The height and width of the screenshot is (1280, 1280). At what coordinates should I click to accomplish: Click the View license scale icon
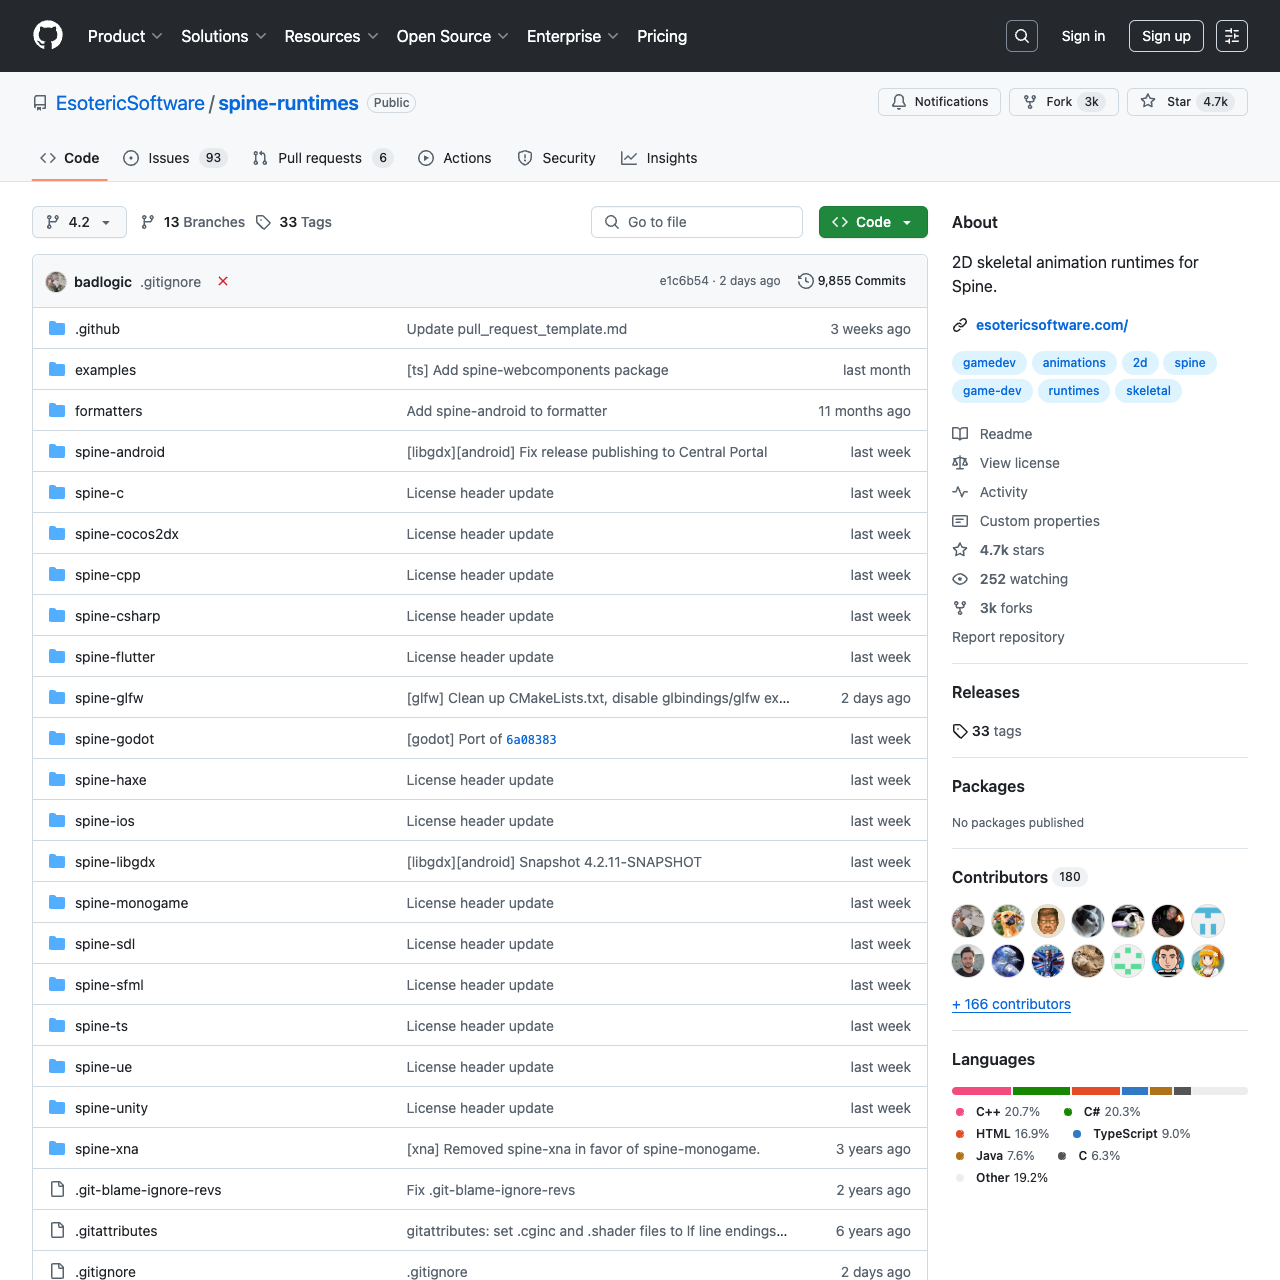coord(960,463)
